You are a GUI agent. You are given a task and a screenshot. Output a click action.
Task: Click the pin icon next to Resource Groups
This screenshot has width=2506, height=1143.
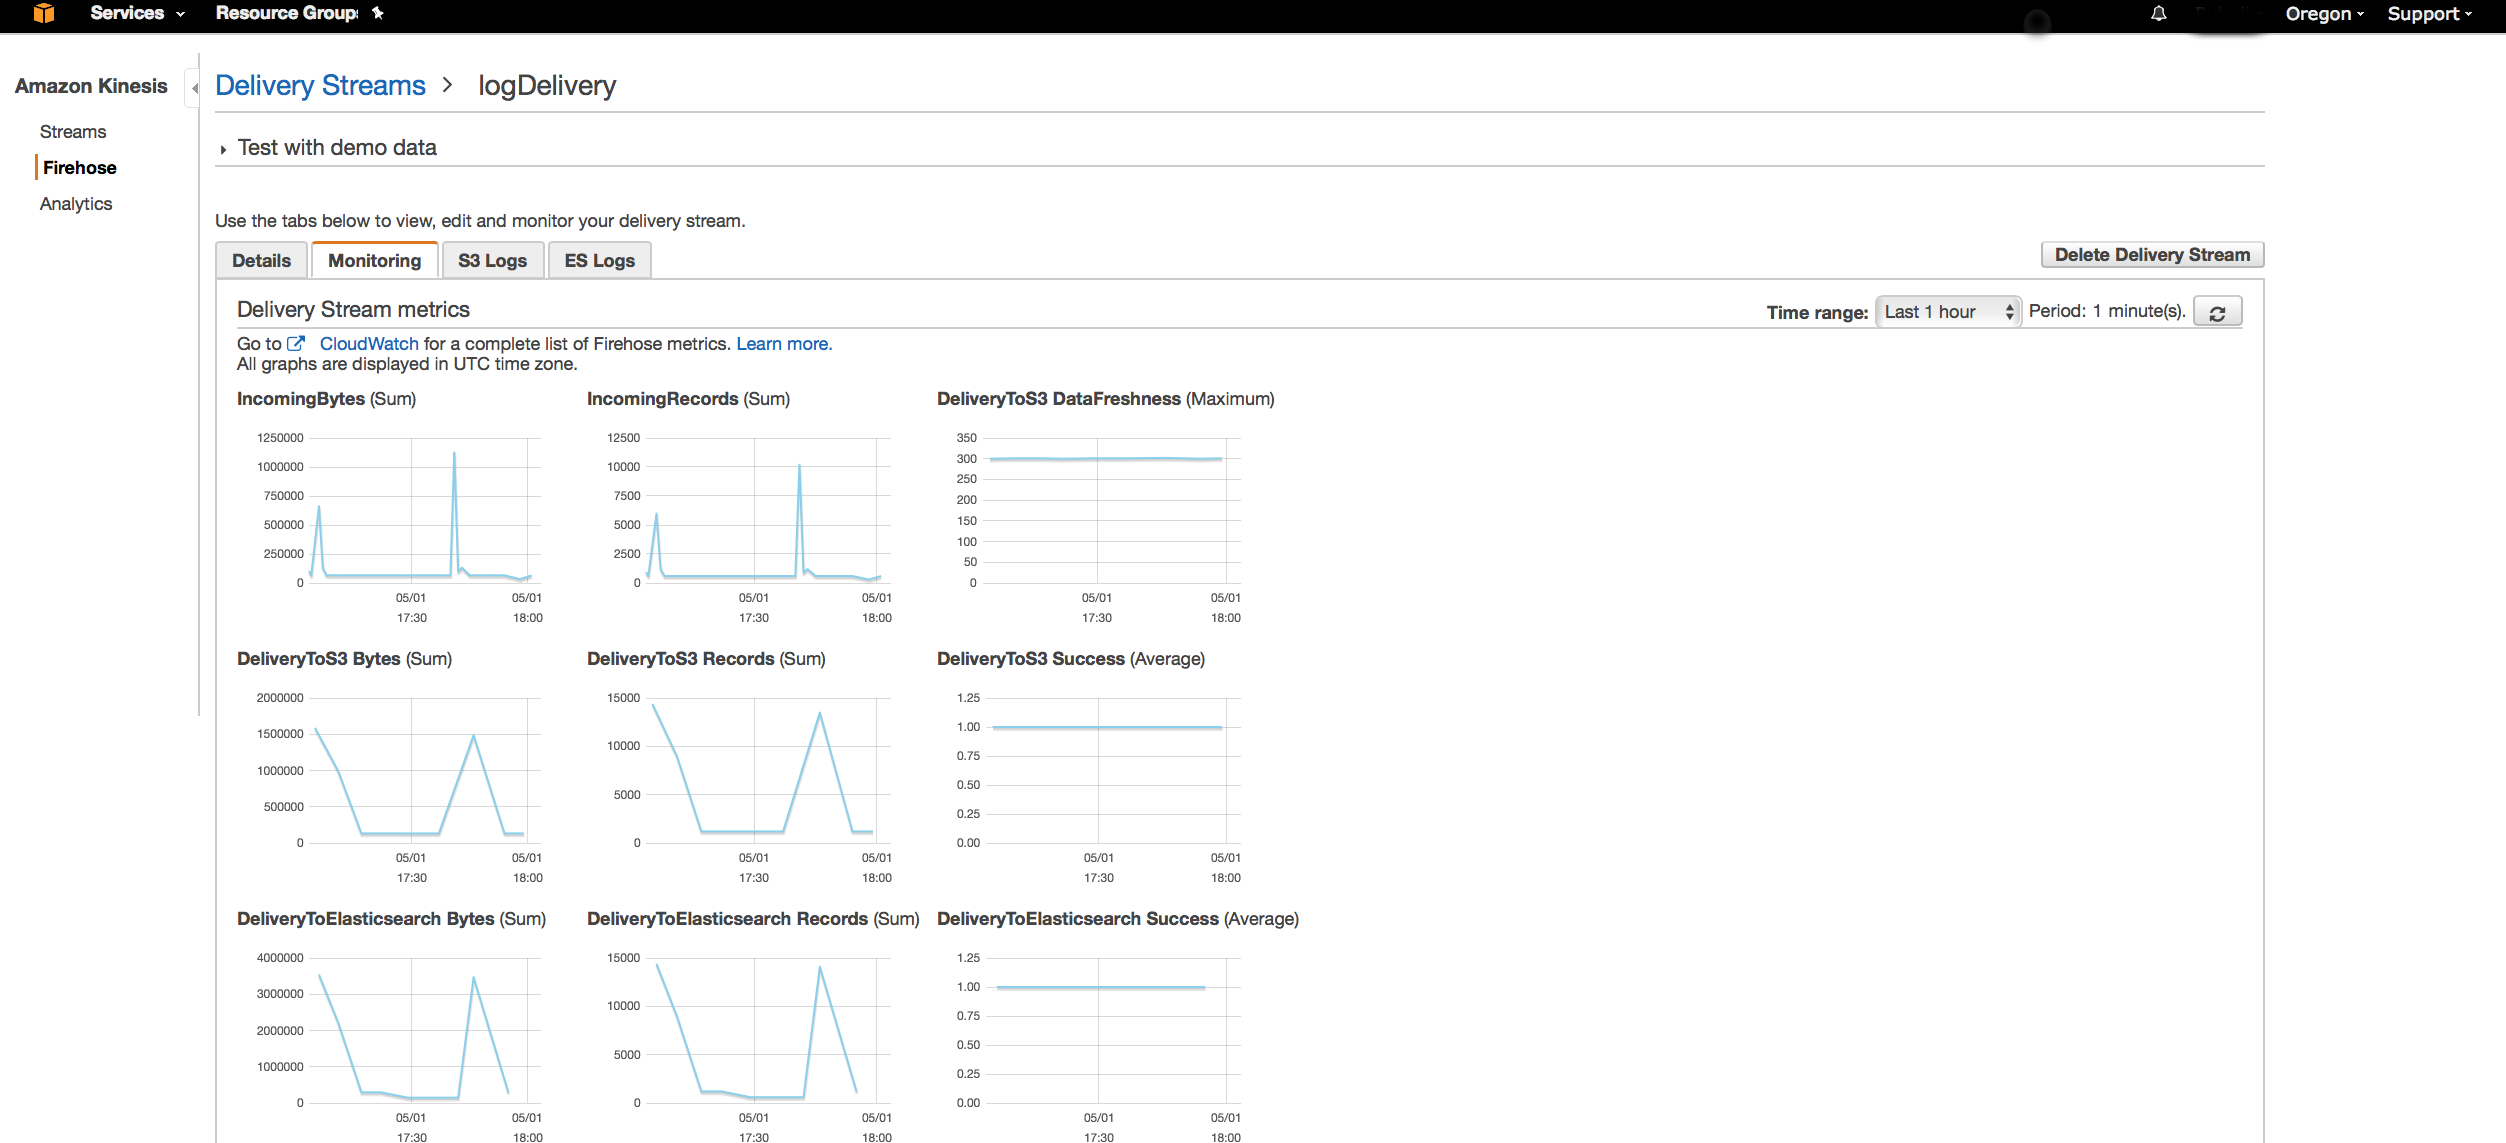click(378, 13)
